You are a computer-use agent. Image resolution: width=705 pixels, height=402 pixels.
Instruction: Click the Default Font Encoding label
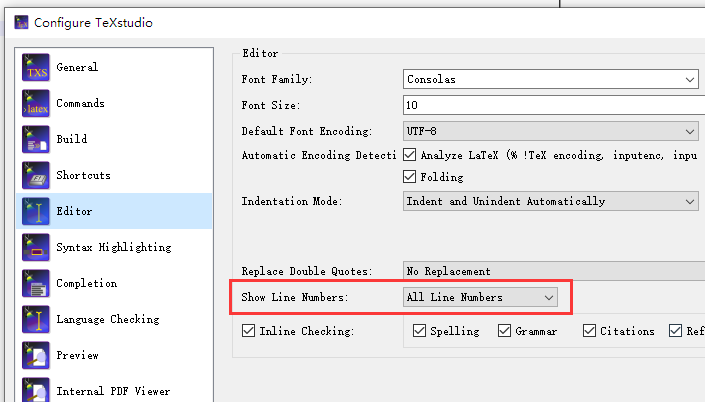tap(307, 131)
